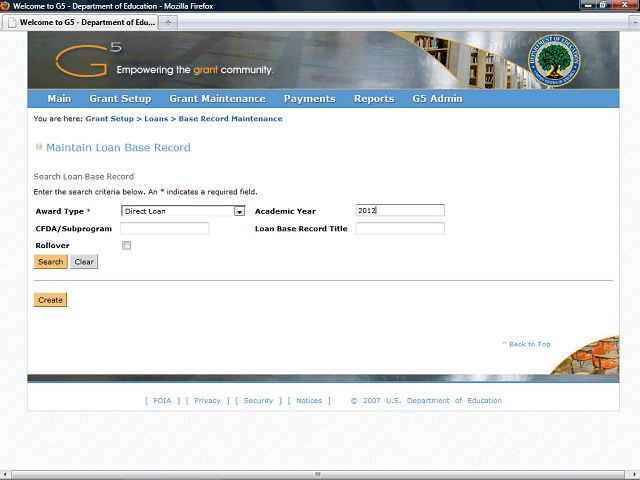Click the icon beside Maintain Loan Base Record

tap(39, 147)
